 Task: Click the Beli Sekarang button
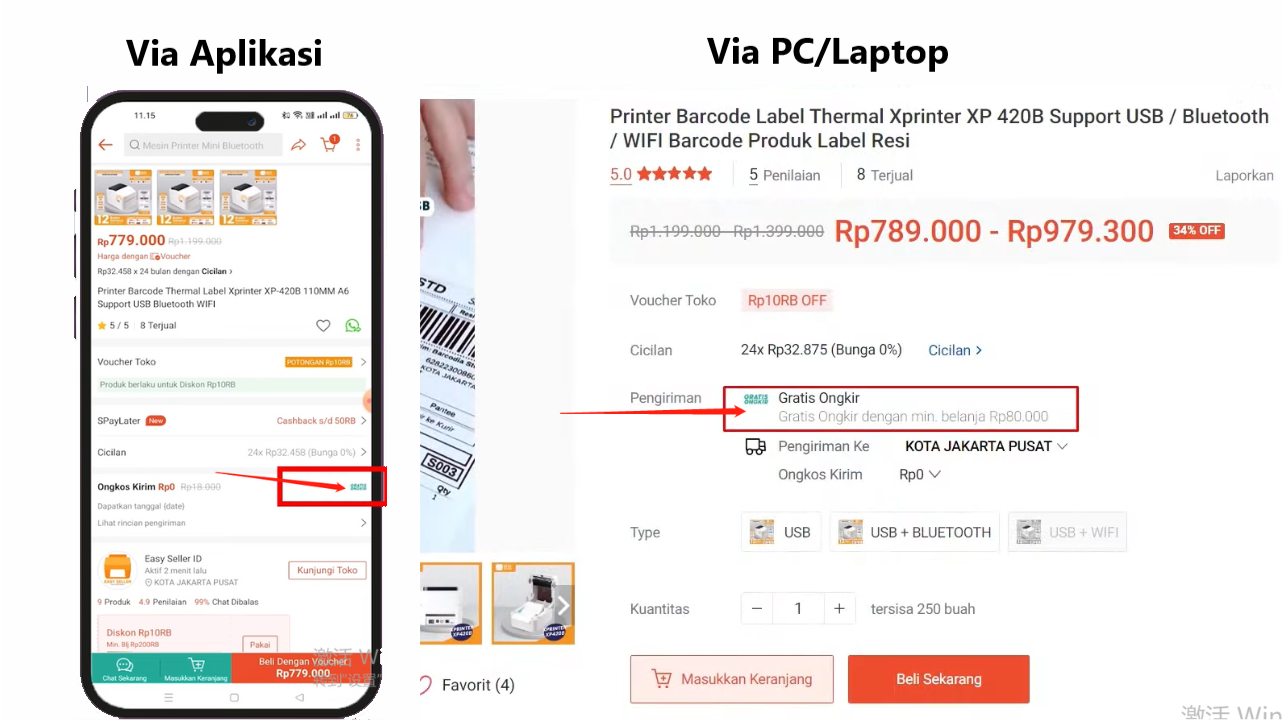coord(938,679)
